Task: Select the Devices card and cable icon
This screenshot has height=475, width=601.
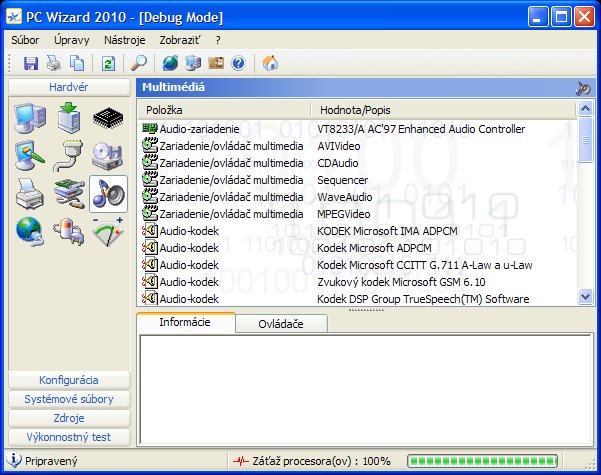Action: point(69,194)
